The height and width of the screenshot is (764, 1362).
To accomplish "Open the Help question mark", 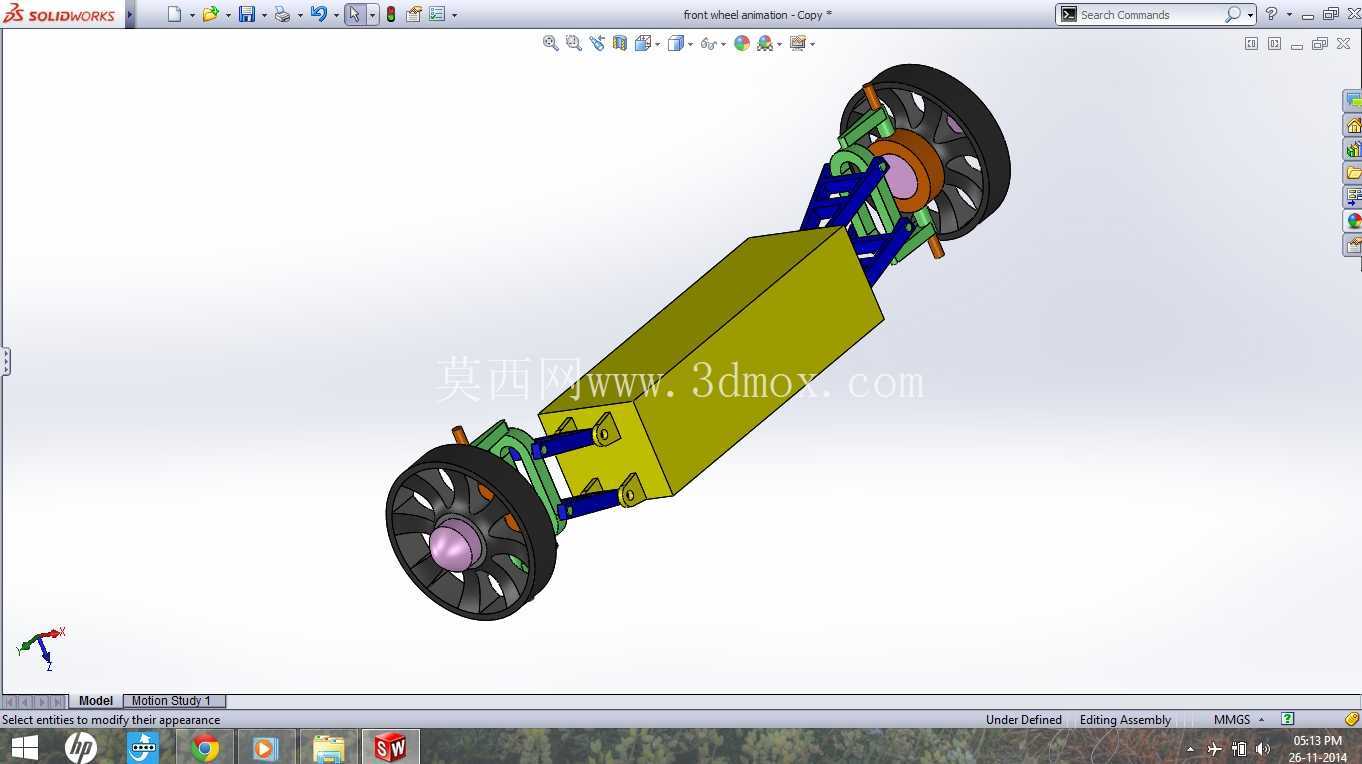I will point(1272,14).
